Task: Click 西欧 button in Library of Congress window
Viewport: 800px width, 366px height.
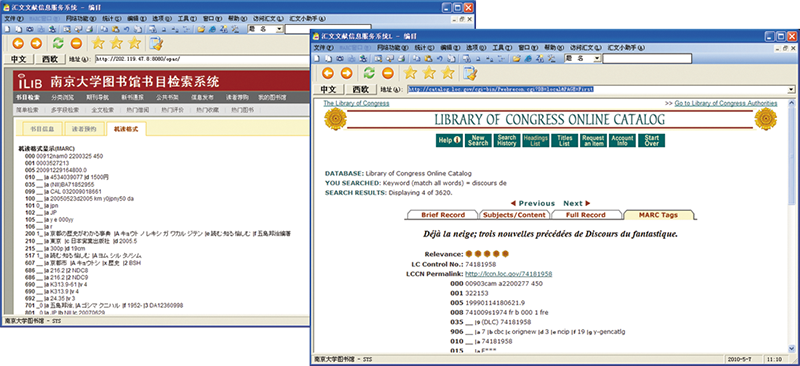Action: (361, 89)
